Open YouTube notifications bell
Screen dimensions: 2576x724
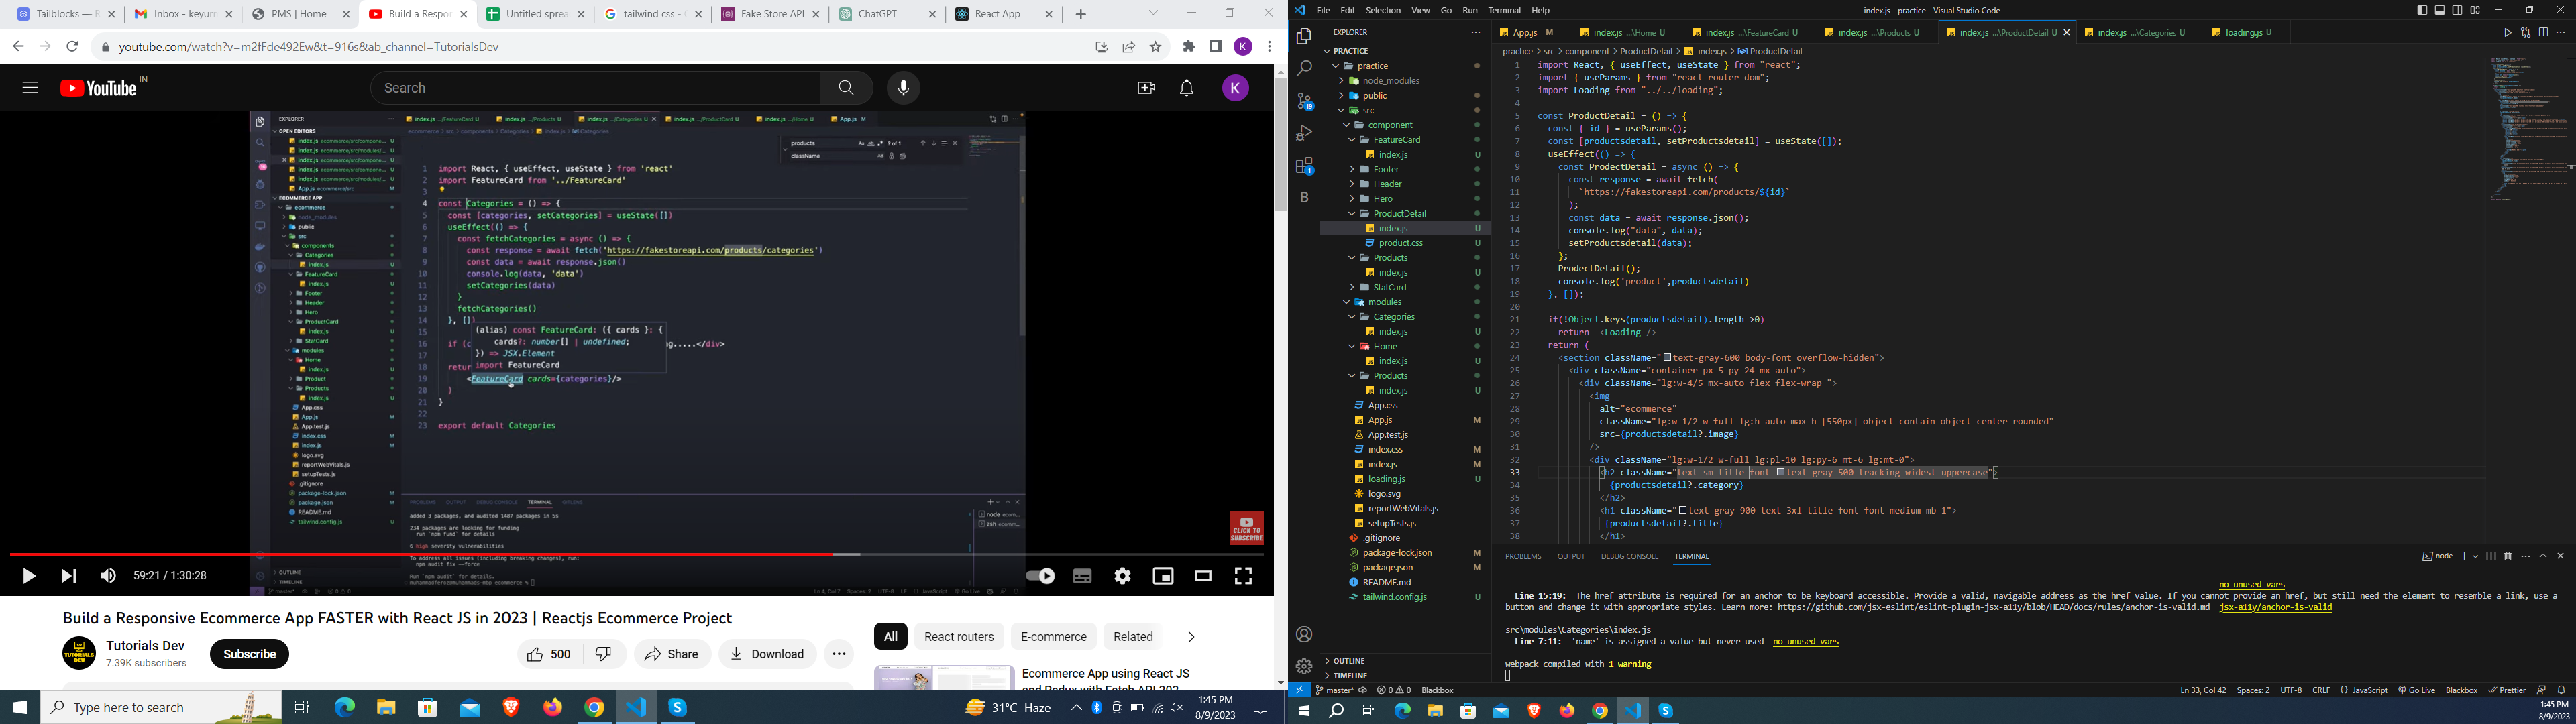tap(1186, 88)
